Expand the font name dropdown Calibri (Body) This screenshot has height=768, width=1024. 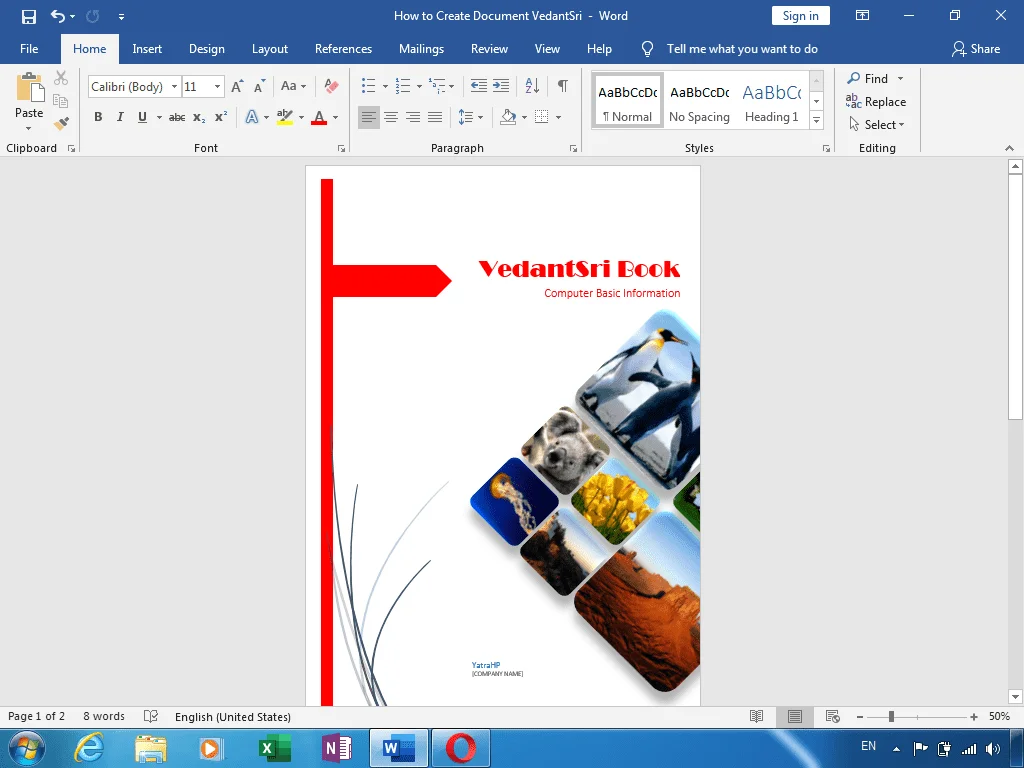click(174, 86)
